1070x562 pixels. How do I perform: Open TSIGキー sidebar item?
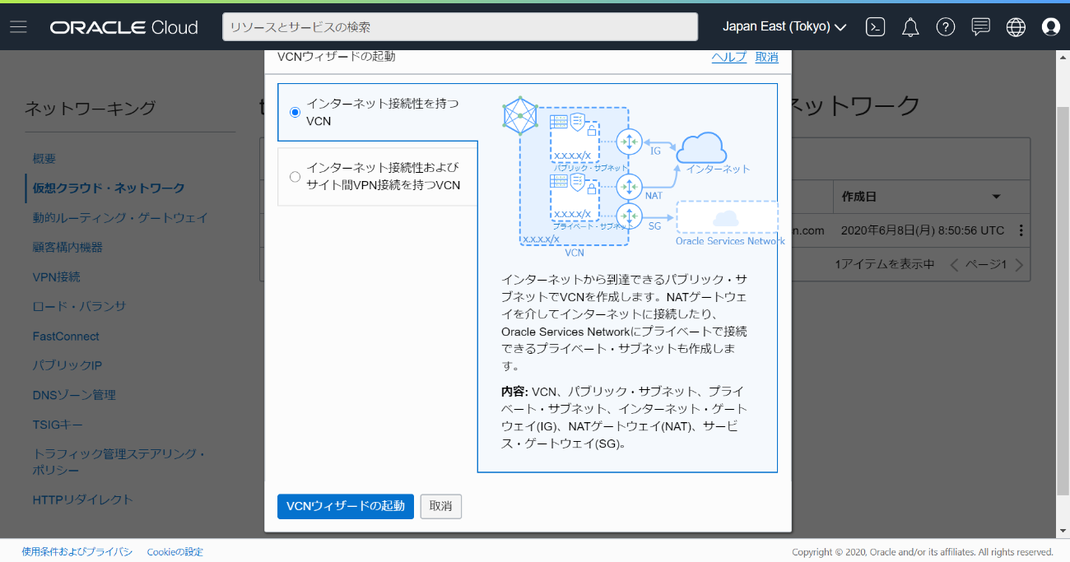tap(57, 425)
